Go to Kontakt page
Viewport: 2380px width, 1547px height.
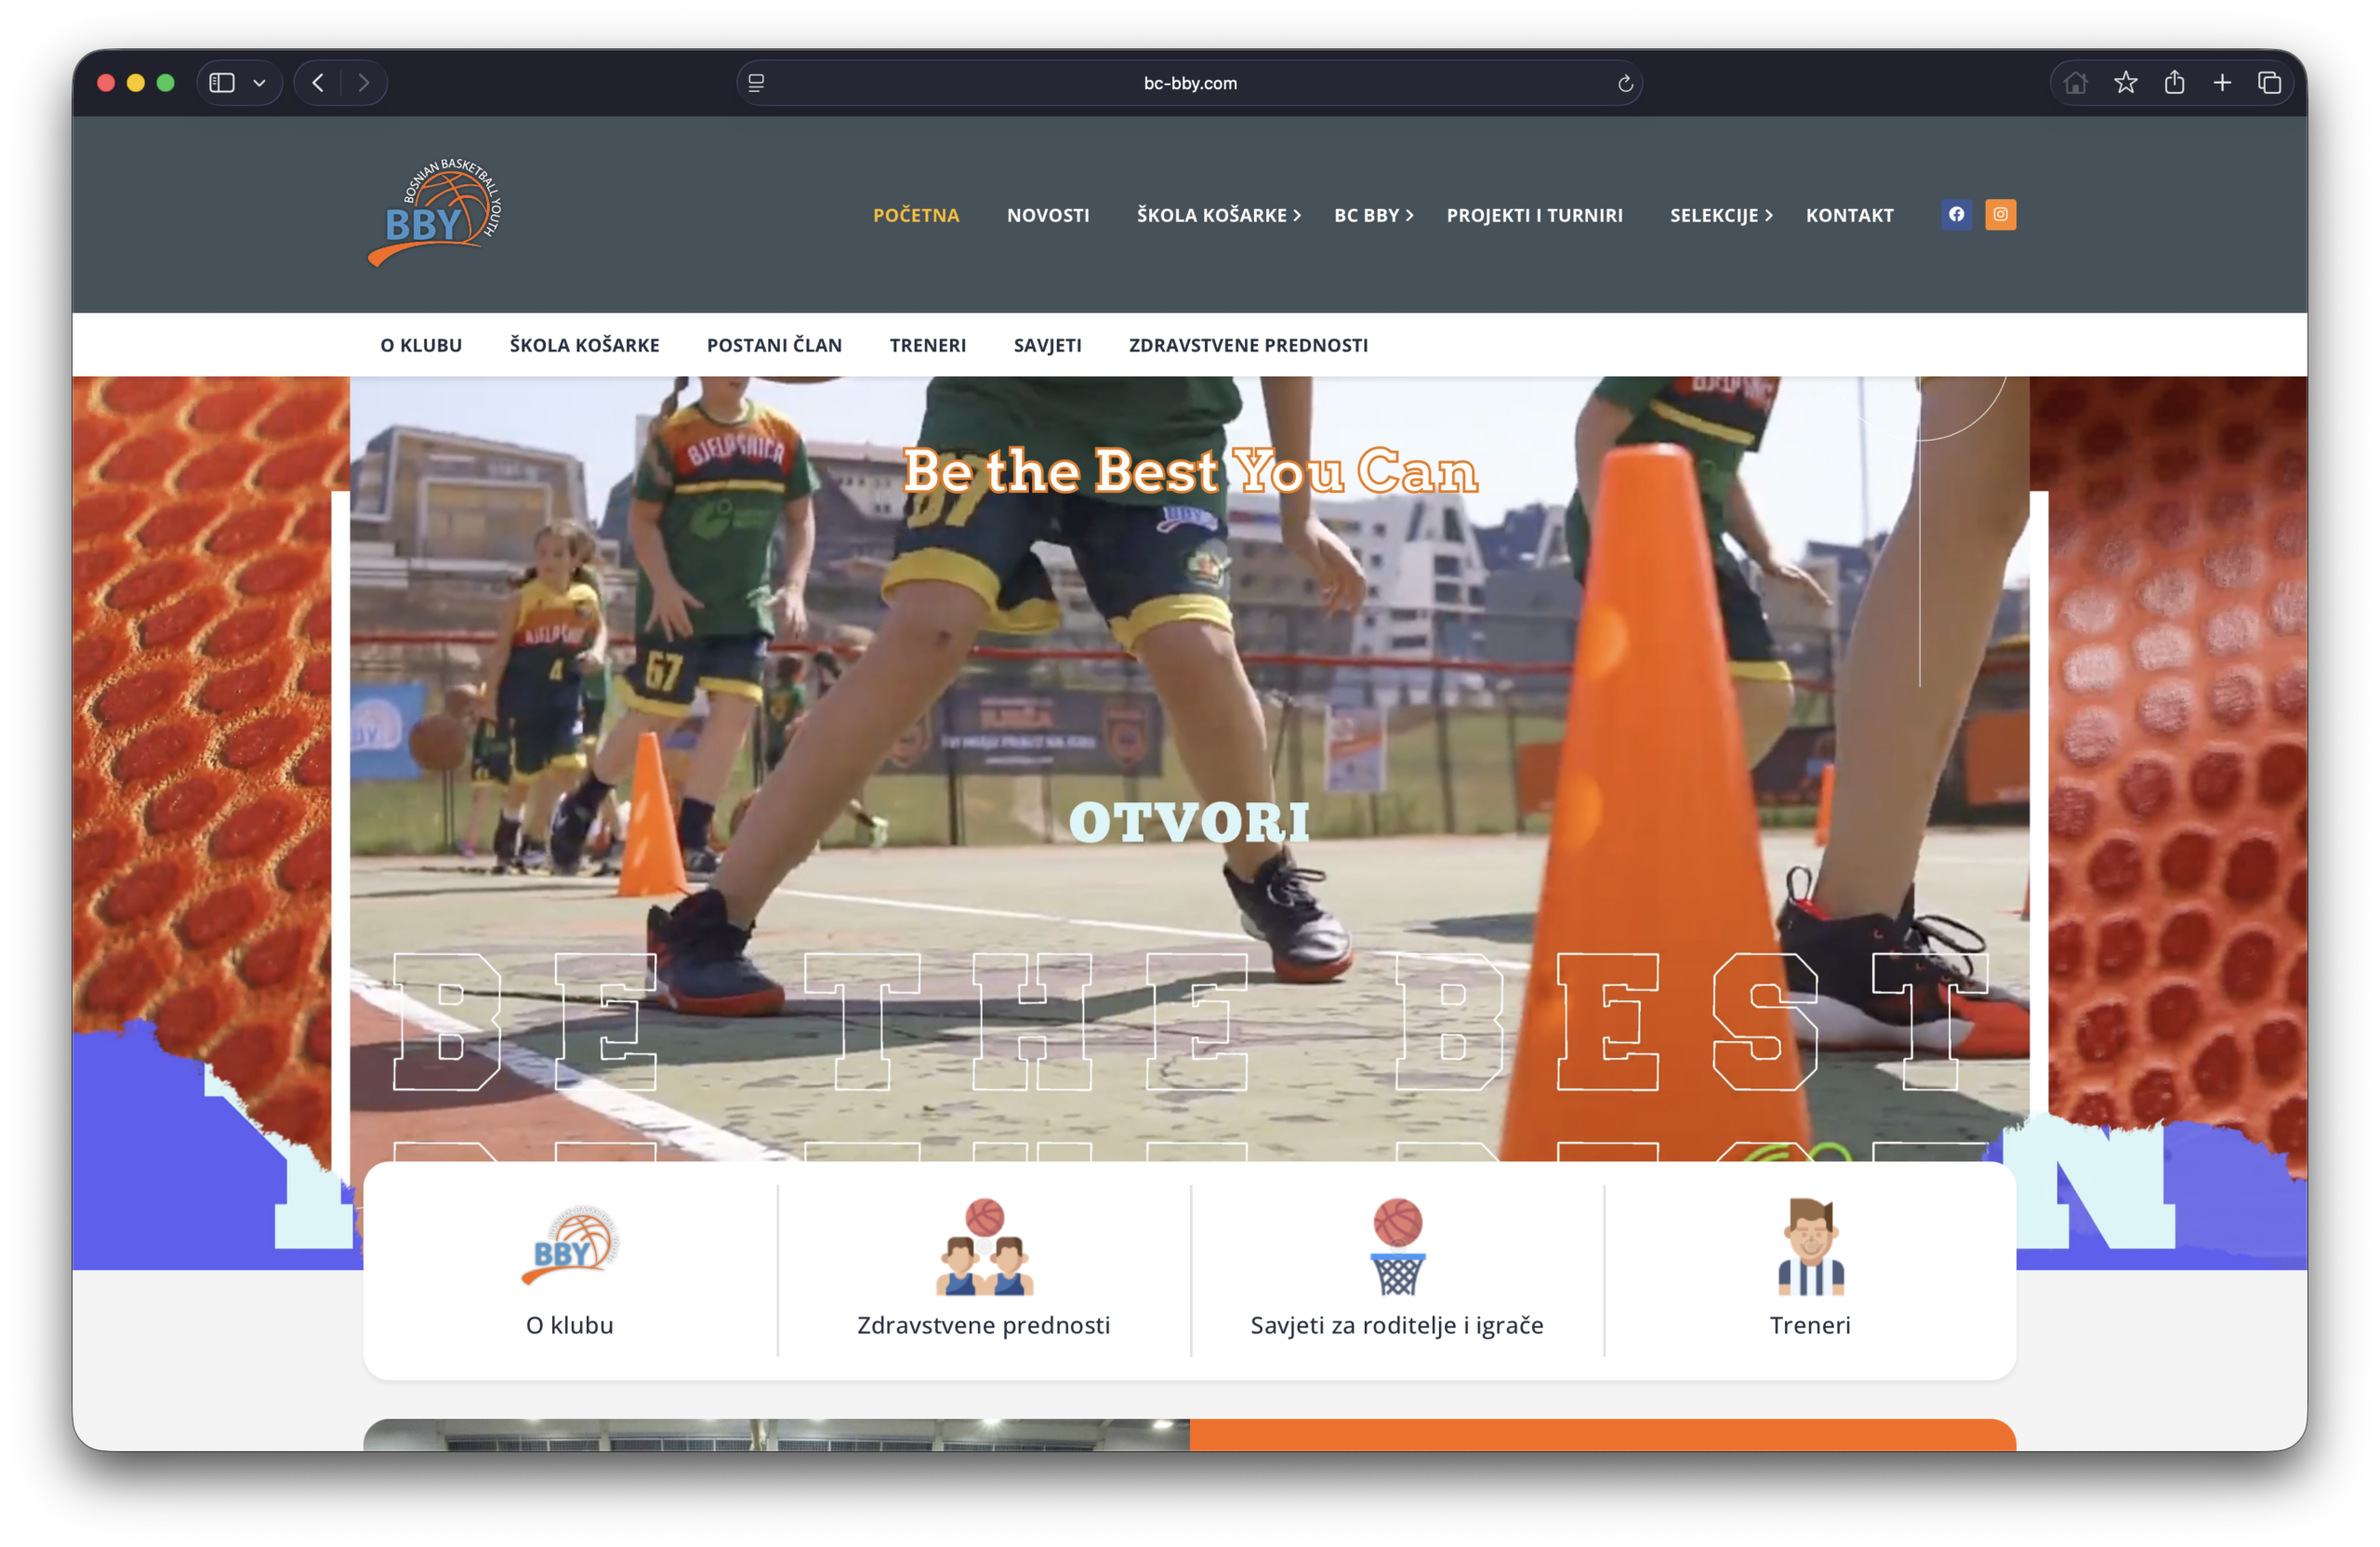[x=1849, y=215]
